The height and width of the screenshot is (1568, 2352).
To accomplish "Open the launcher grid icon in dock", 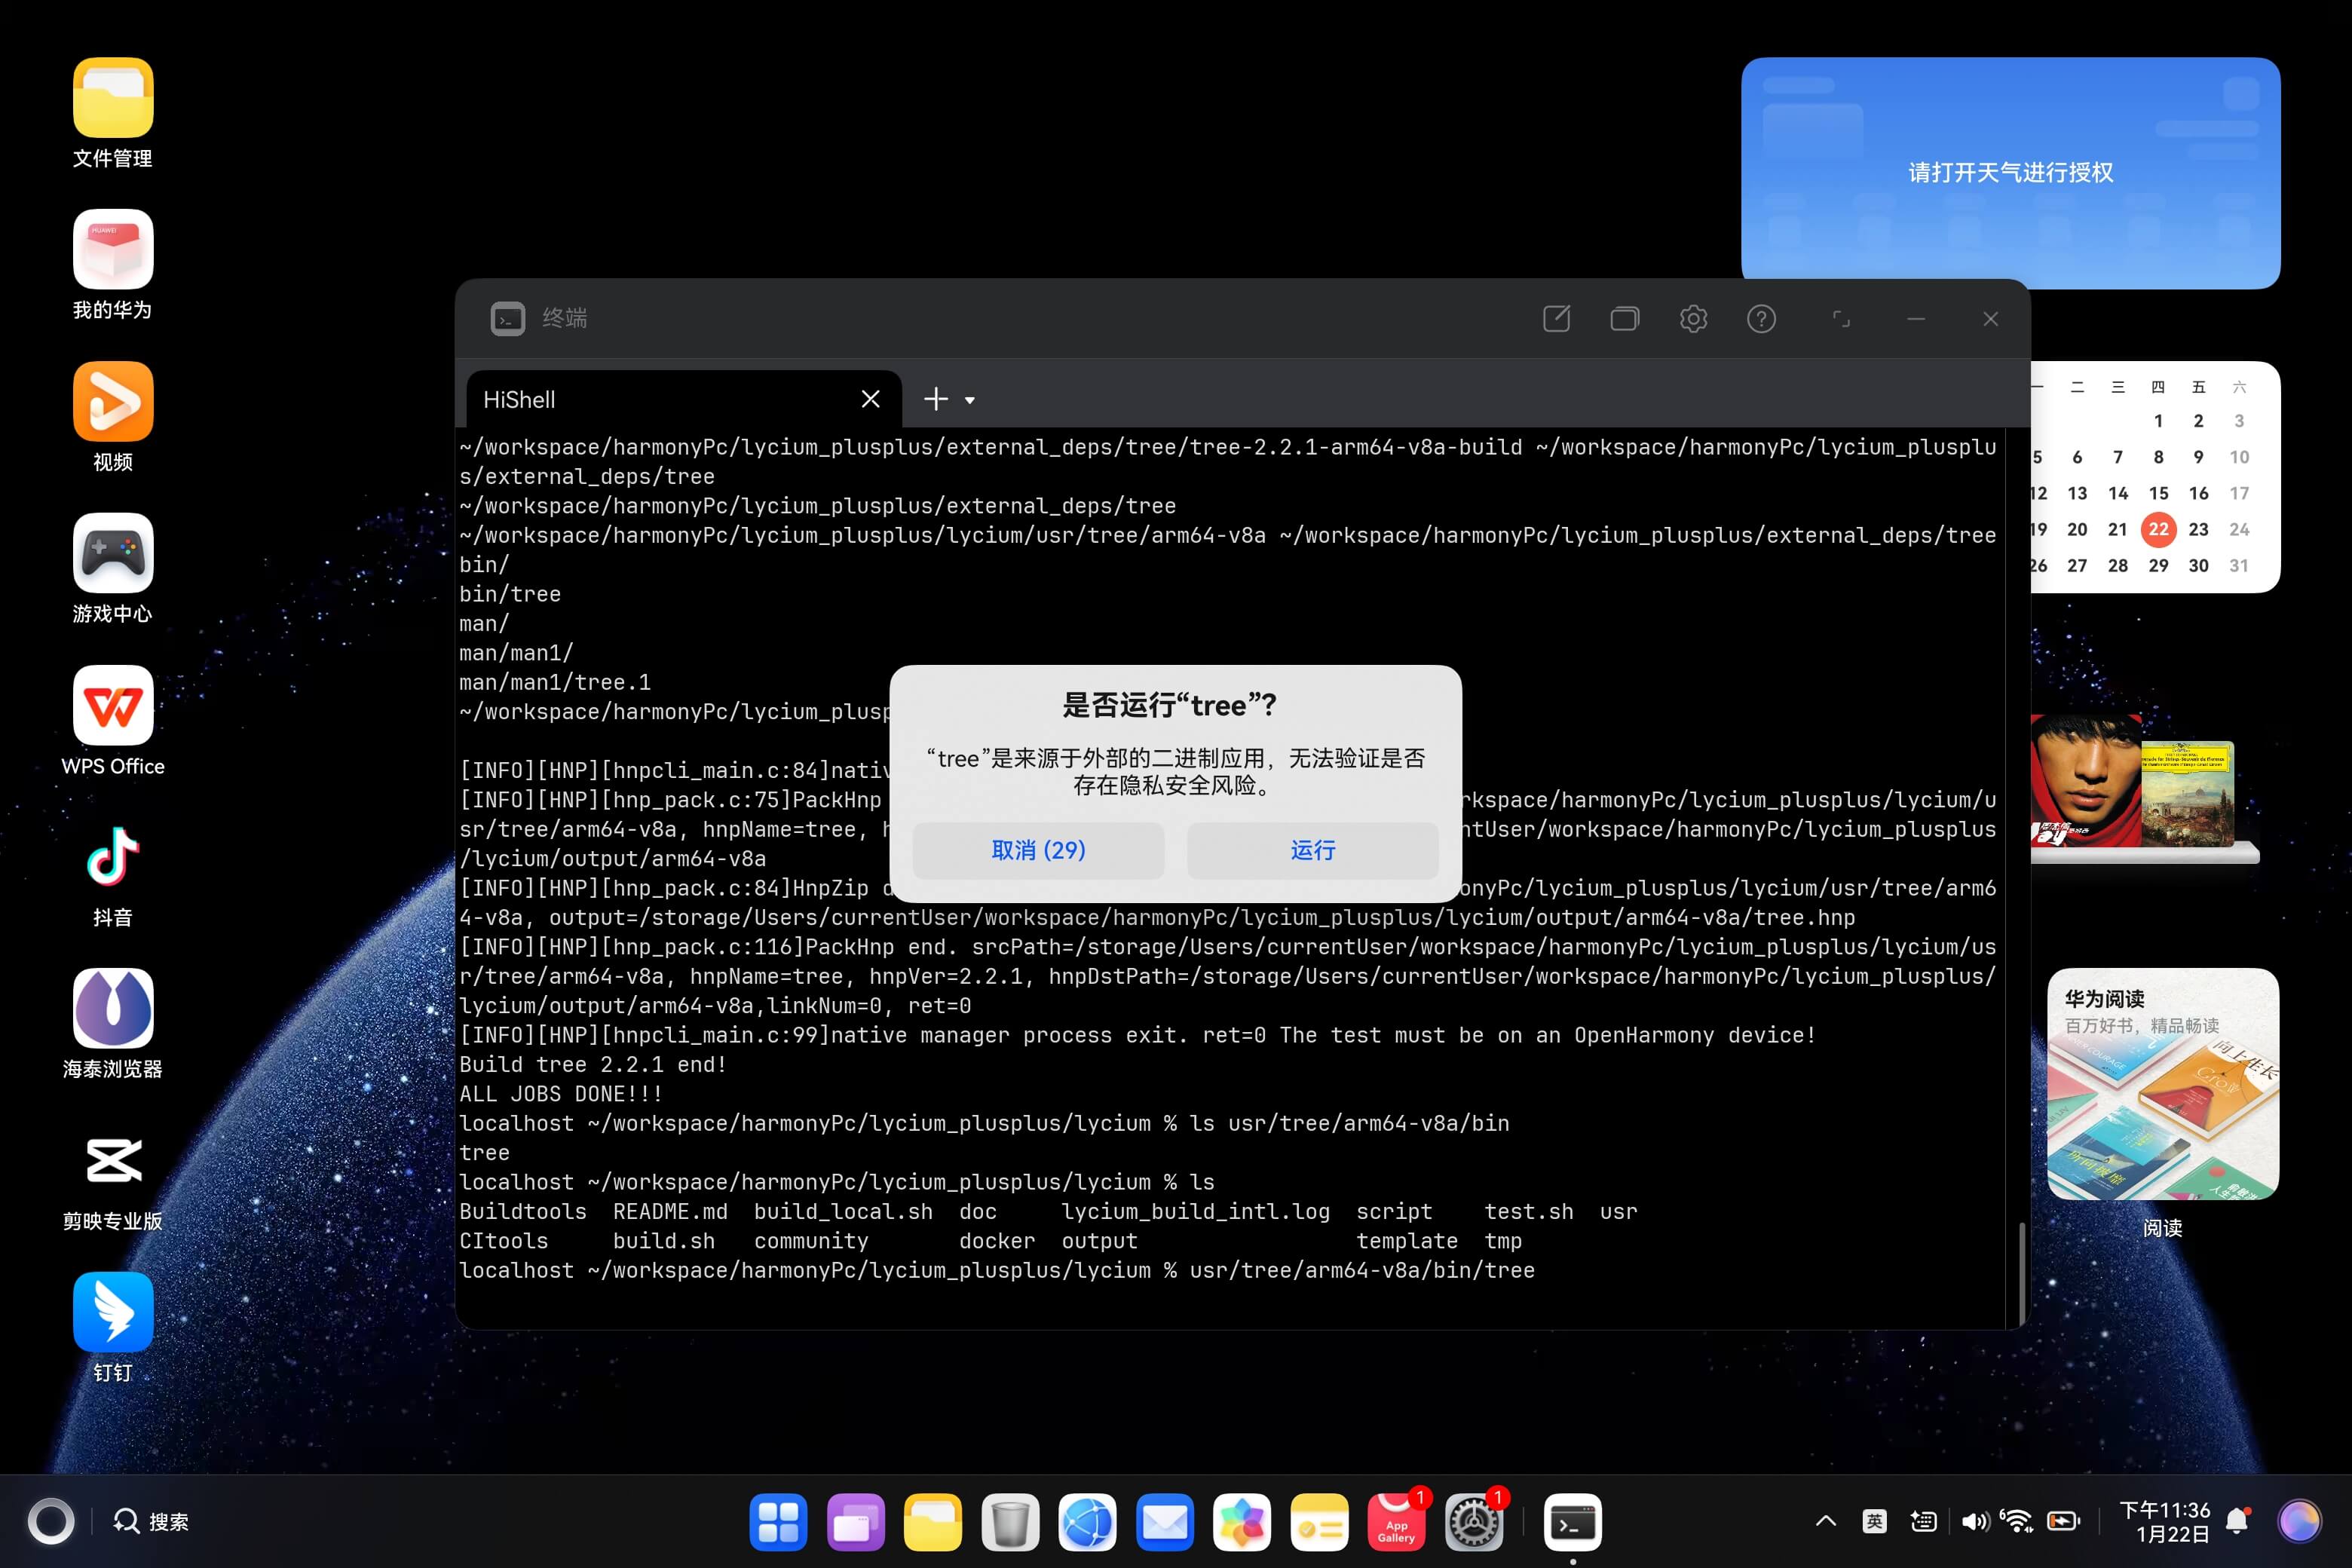I will tap(778, 1522).
